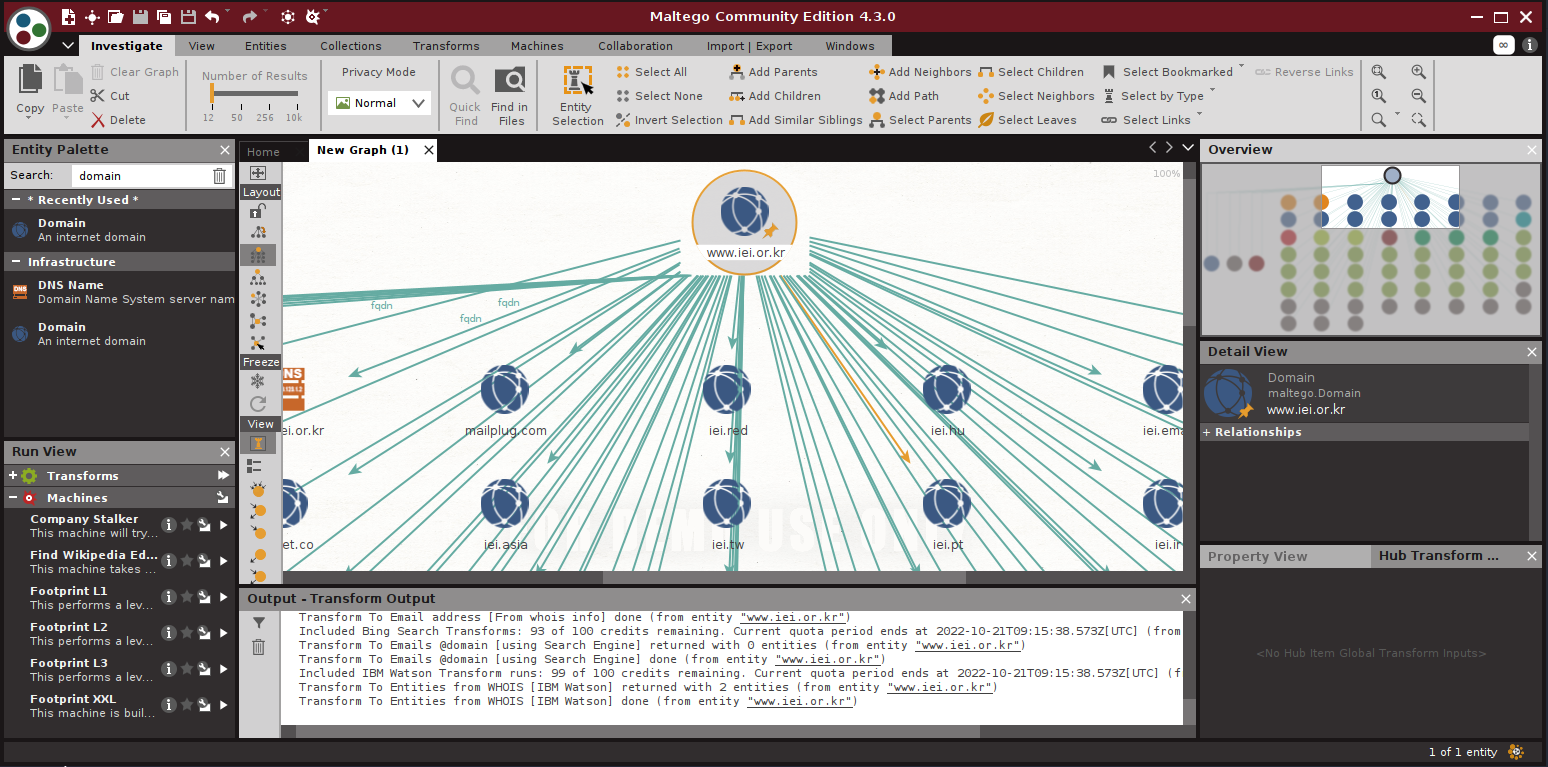Clear Transform Output with trash icon
The image size is (1548, 767).
(x=259, y=647)
